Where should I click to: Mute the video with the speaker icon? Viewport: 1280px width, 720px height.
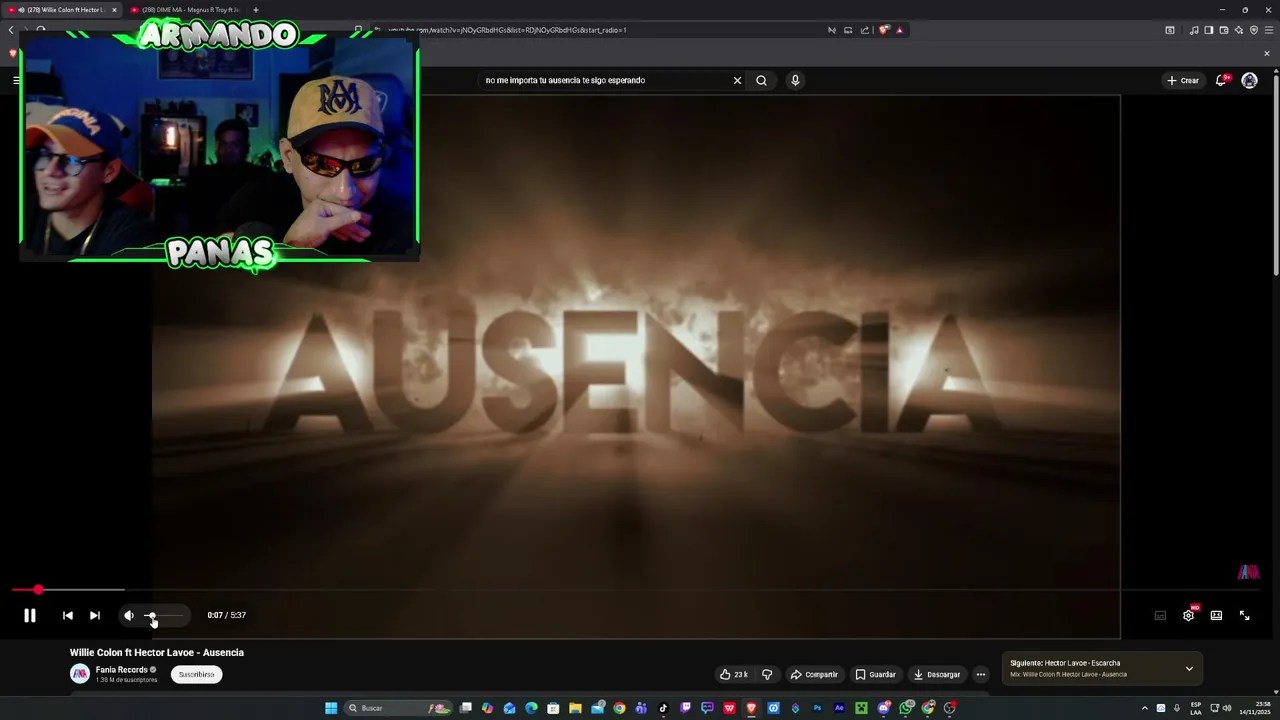pyautogui.click(x=128, y=615)
